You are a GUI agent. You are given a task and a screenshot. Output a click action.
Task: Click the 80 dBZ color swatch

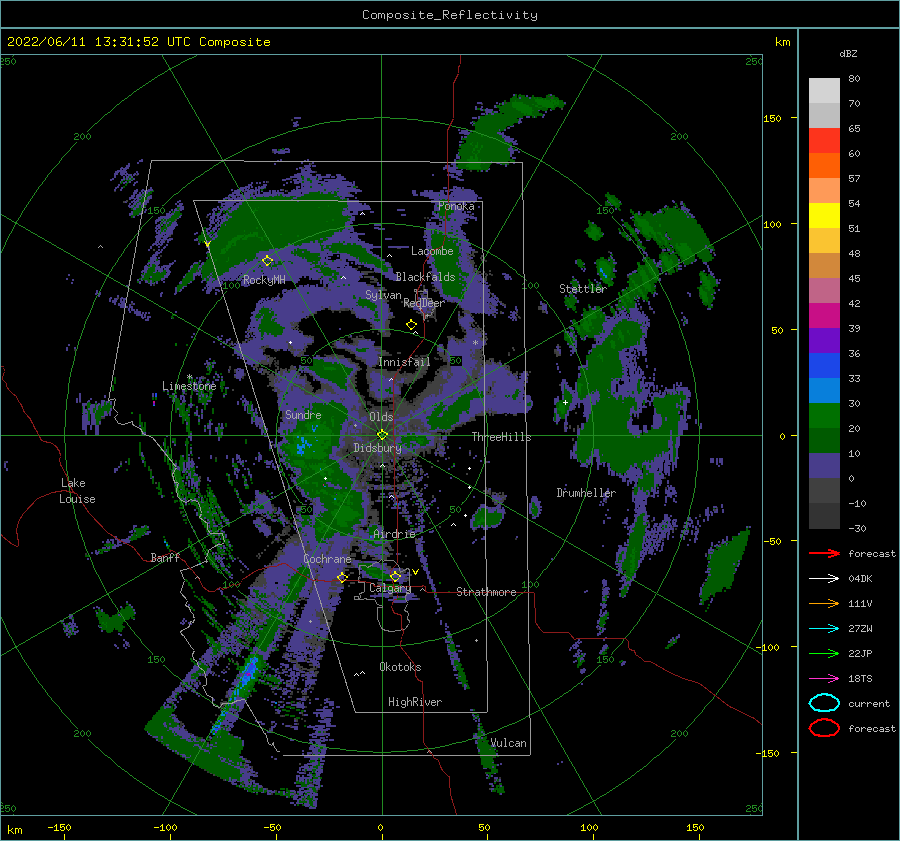[824, 90]
